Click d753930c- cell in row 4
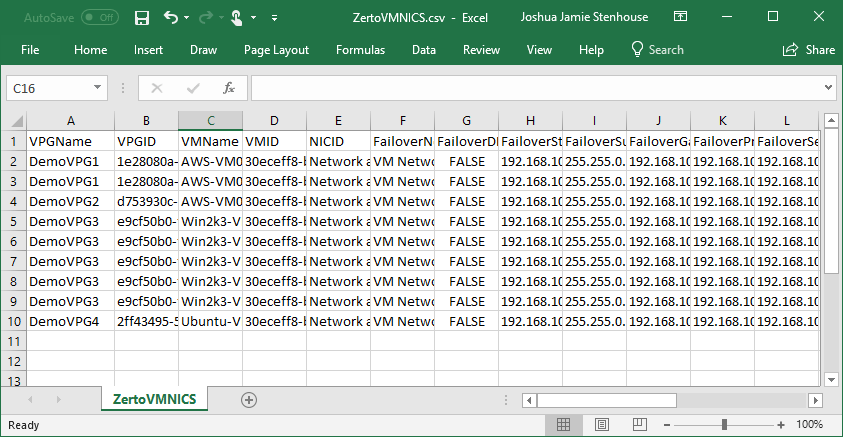 pyautogui.click(x=146, y=202)
